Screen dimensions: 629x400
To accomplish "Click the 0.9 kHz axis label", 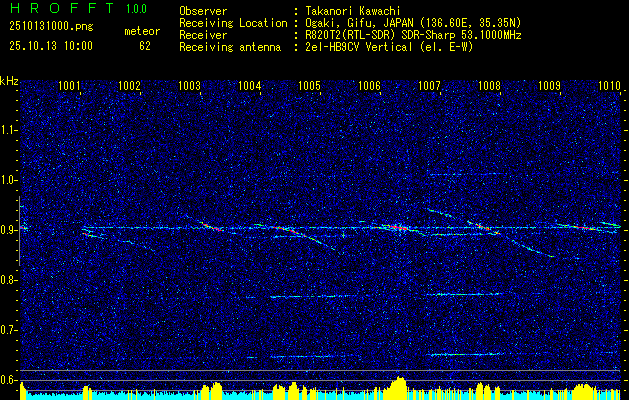I will click(8, 230).
